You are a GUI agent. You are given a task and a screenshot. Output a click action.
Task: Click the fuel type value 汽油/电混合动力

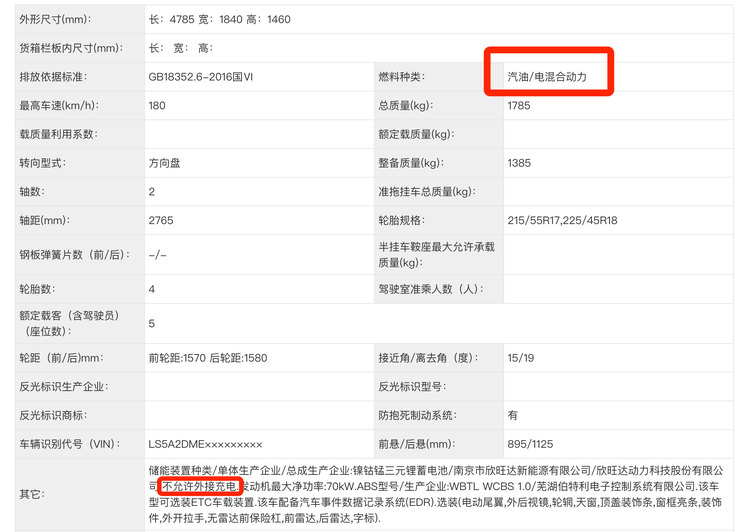(549, 77)
